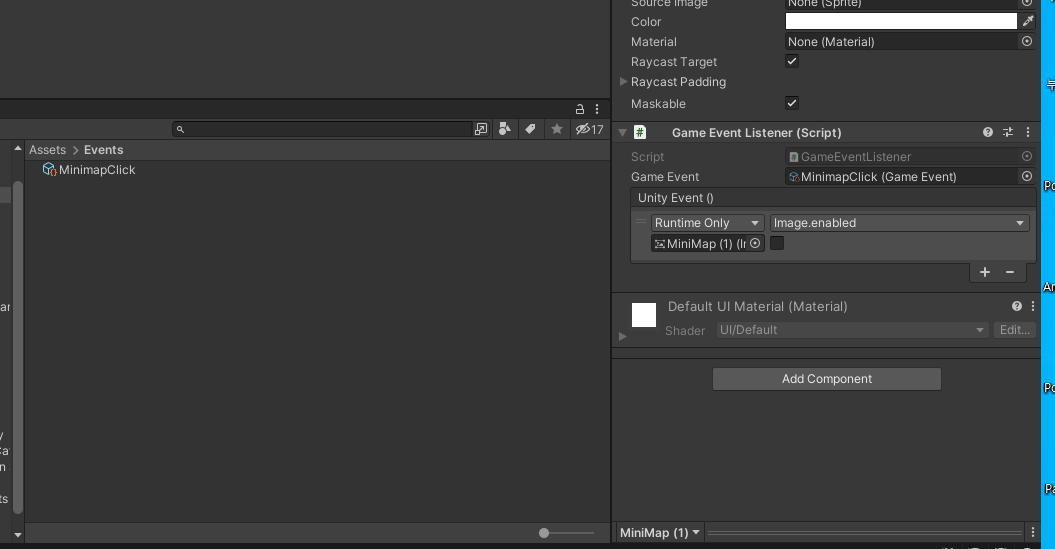Image resolution: width=1055 pixels, height=549 pixels.
Task: Collapse the Game Event Listener component
Action: click(x=622, y=133)
